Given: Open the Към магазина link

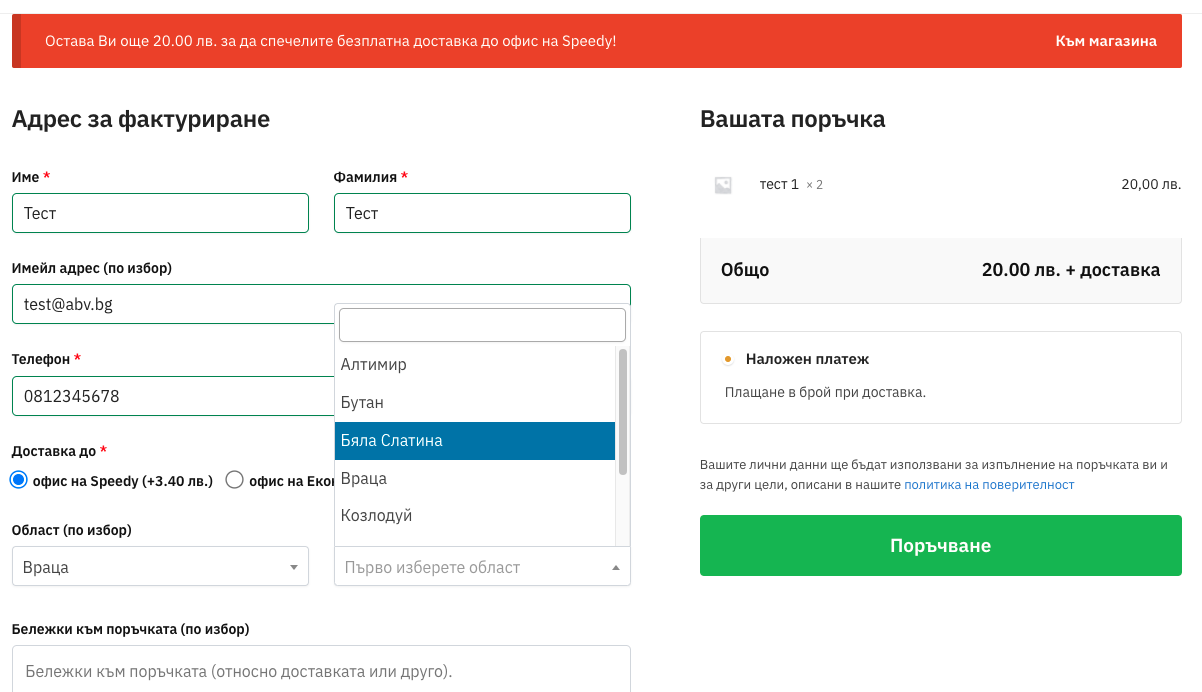Looking at the screenshot, I should click(1106, 41).
